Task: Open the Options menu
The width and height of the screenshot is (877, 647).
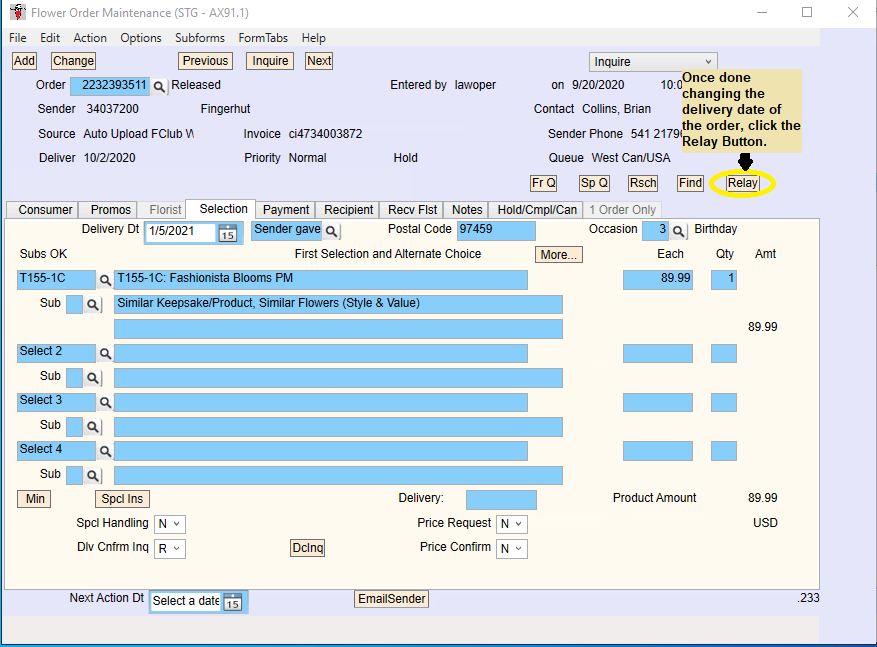Action: point(141,38)
